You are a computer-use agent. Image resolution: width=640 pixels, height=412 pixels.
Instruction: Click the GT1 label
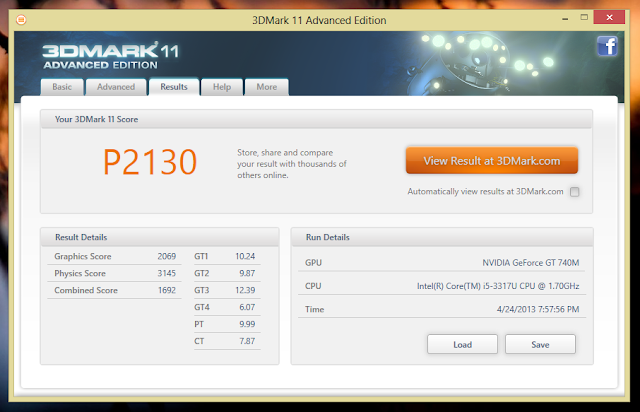[201, 256]
